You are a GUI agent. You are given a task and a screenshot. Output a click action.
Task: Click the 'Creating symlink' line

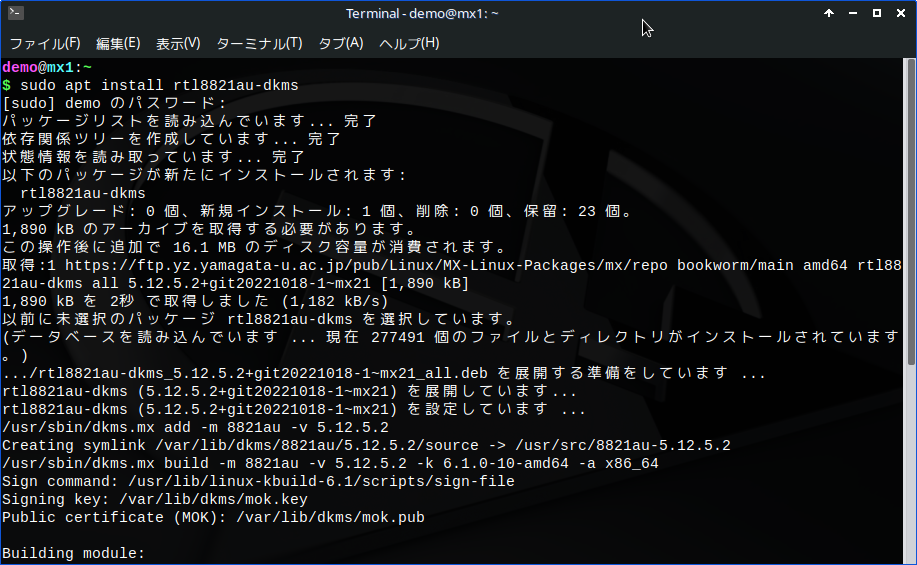point(366,446)
